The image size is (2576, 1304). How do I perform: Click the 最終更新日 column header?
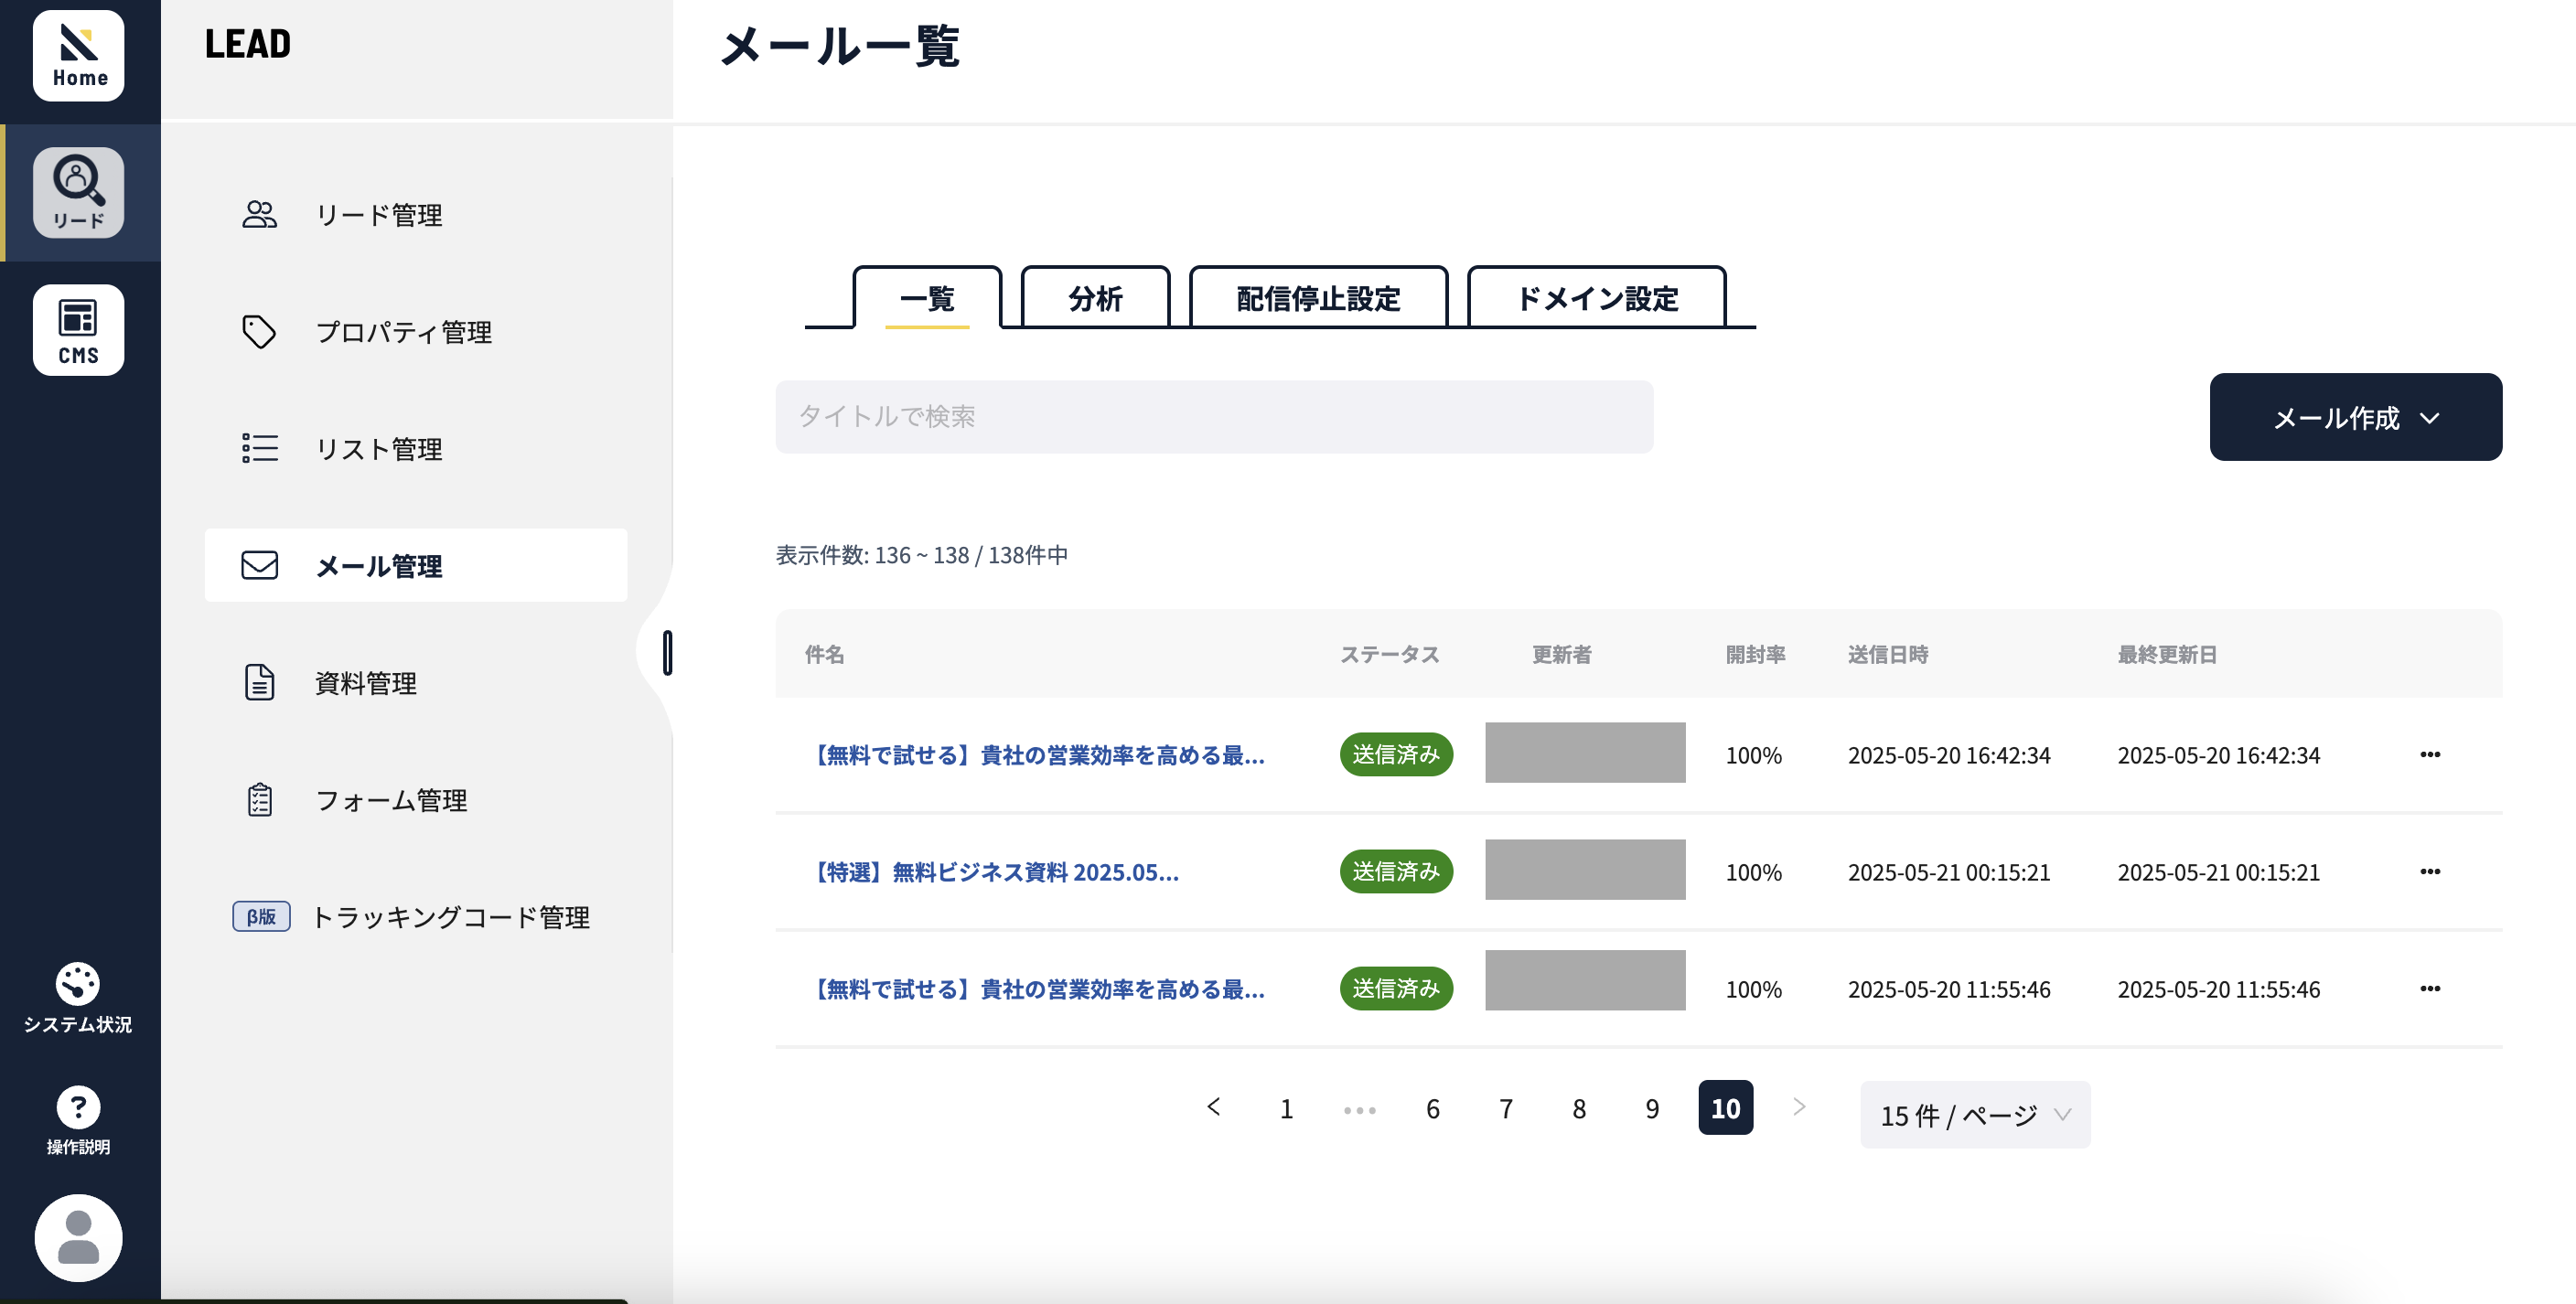click(x=2167, y=654)
